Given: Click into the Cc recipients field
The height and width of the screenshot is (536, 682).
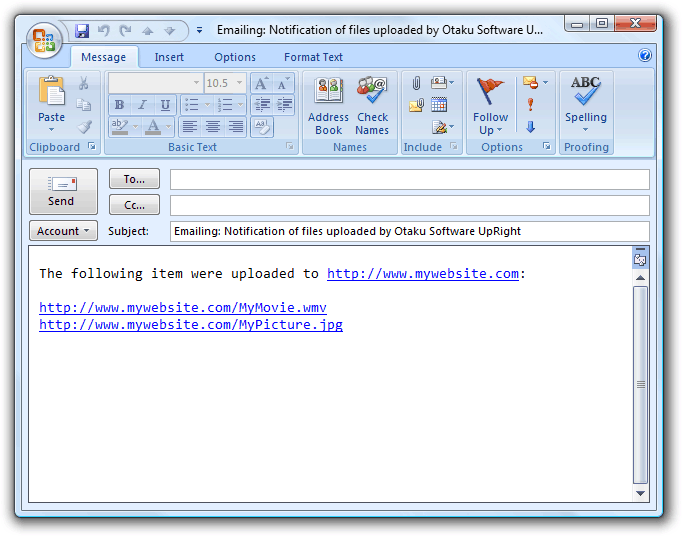Looking at the screenshot, I should click(410, 205).
